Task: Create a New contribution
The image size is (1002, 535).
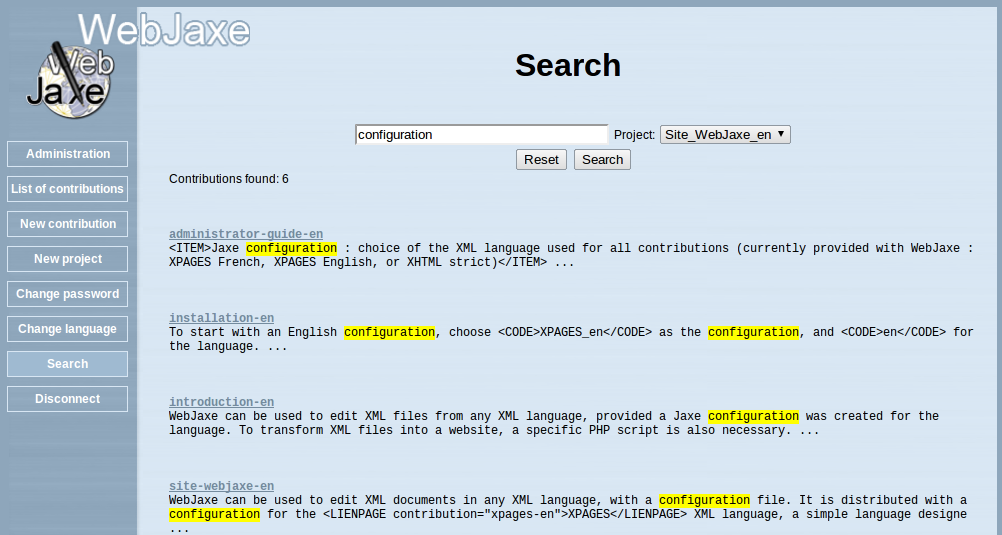Action: [68, 224]
